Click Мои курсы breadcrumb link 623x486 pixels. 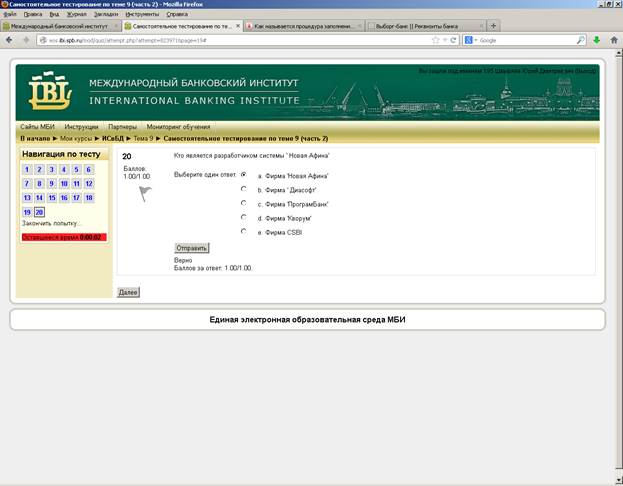(76, 138)
